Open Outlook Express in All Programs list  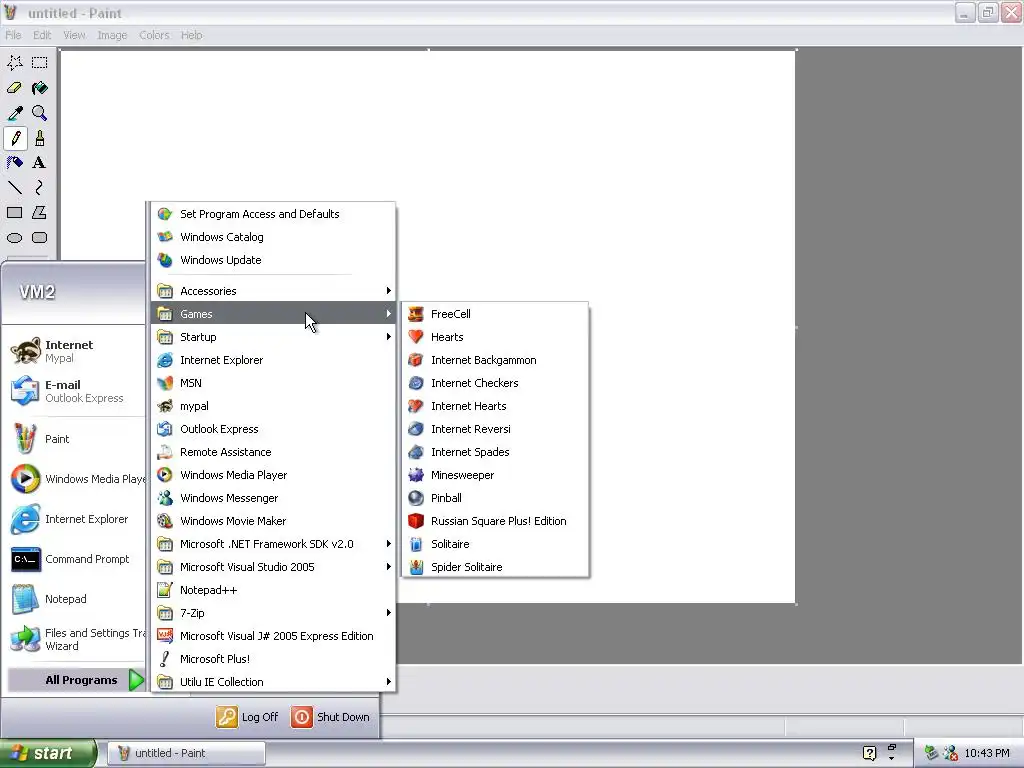[x=273, y=429]
